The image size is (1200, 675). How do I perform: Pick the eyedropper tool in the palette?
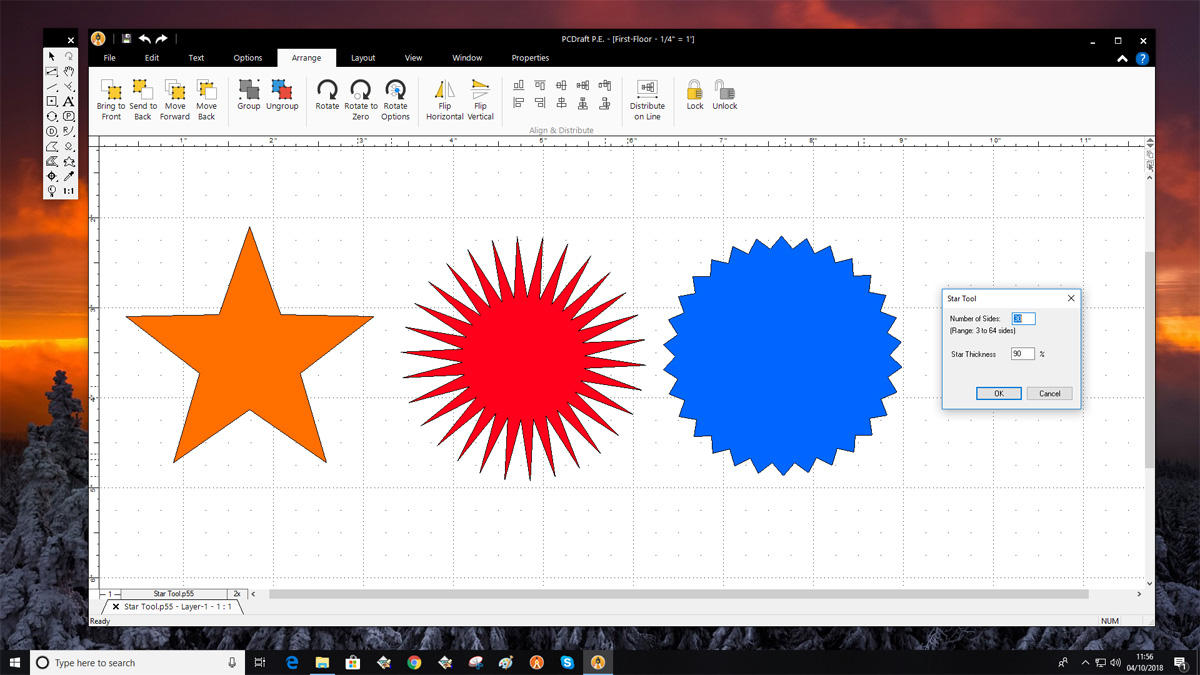(x=69, y=176)
